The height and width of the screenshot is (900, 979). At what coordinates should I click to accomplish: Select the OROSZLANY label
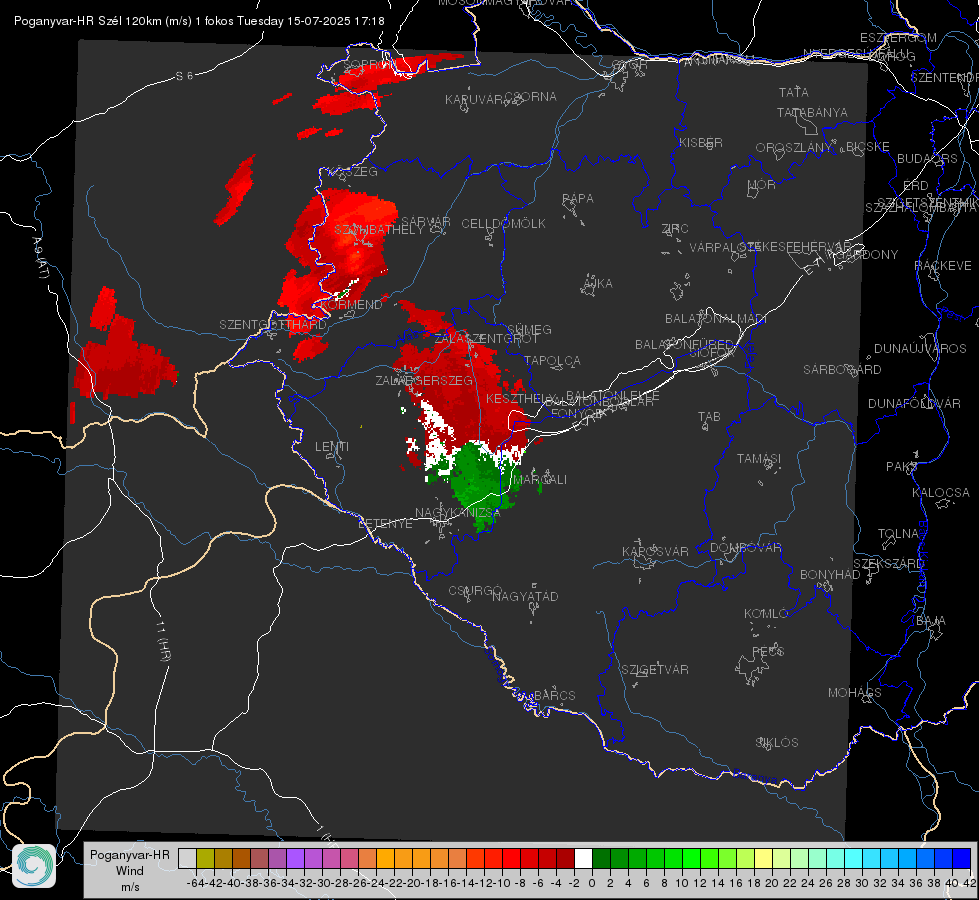[x=794, y=147]
